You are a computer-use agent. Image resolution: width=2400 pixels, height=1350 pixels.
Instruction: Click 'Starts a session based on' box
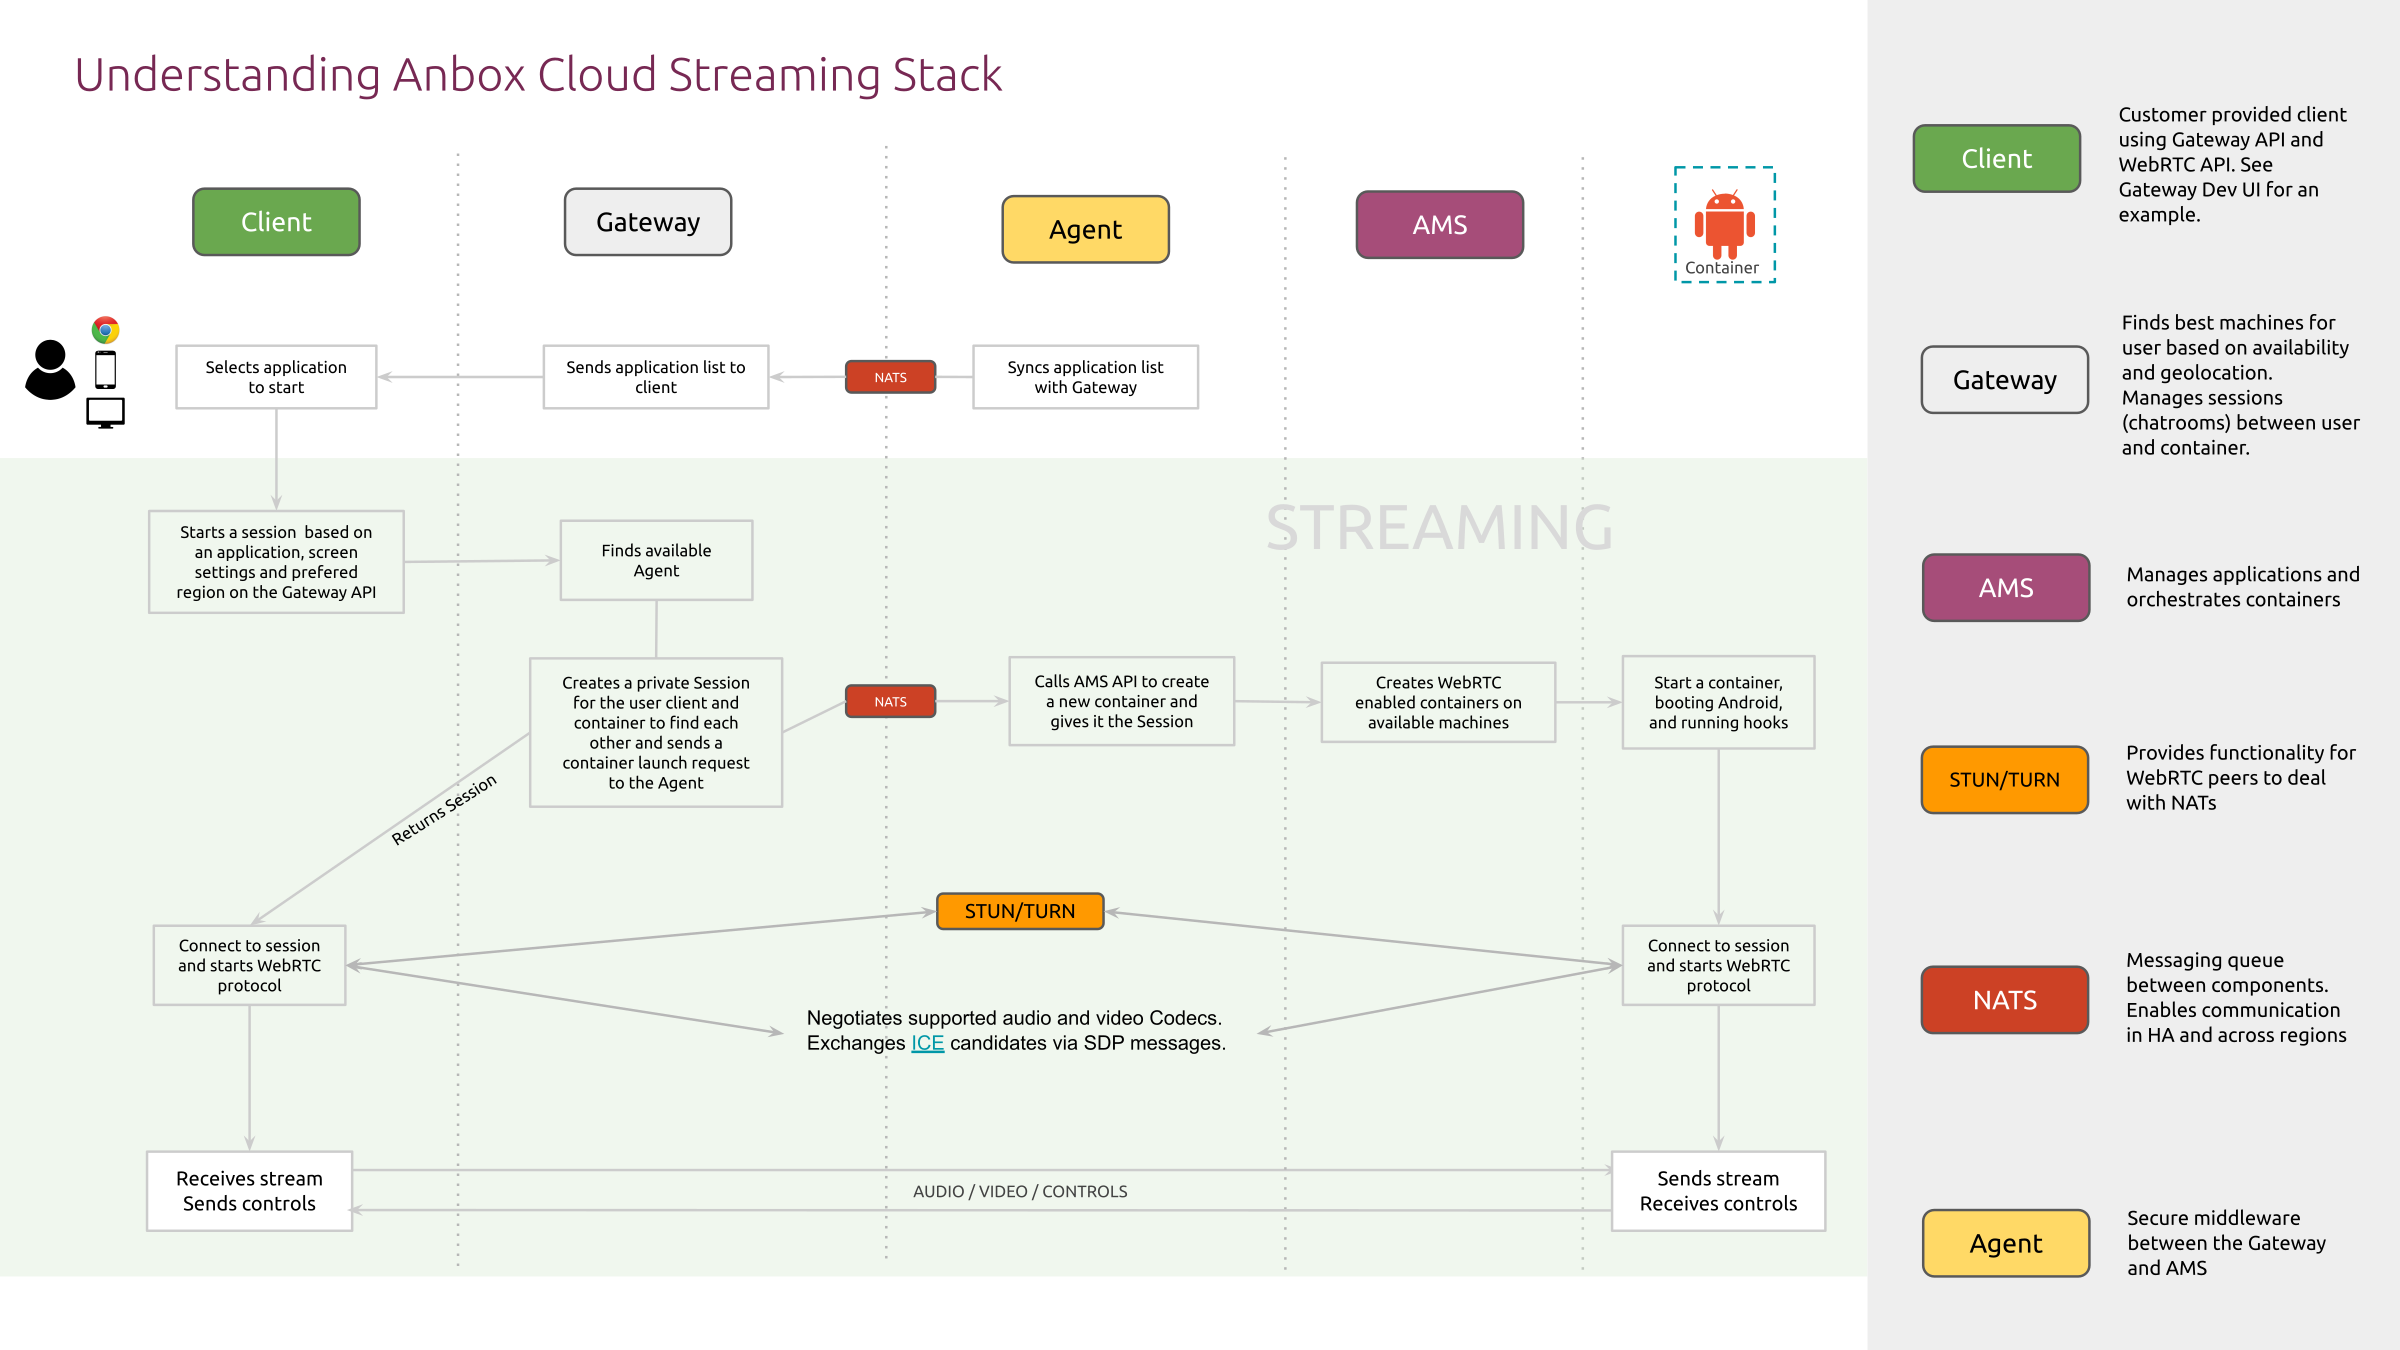tap(276, 562)
